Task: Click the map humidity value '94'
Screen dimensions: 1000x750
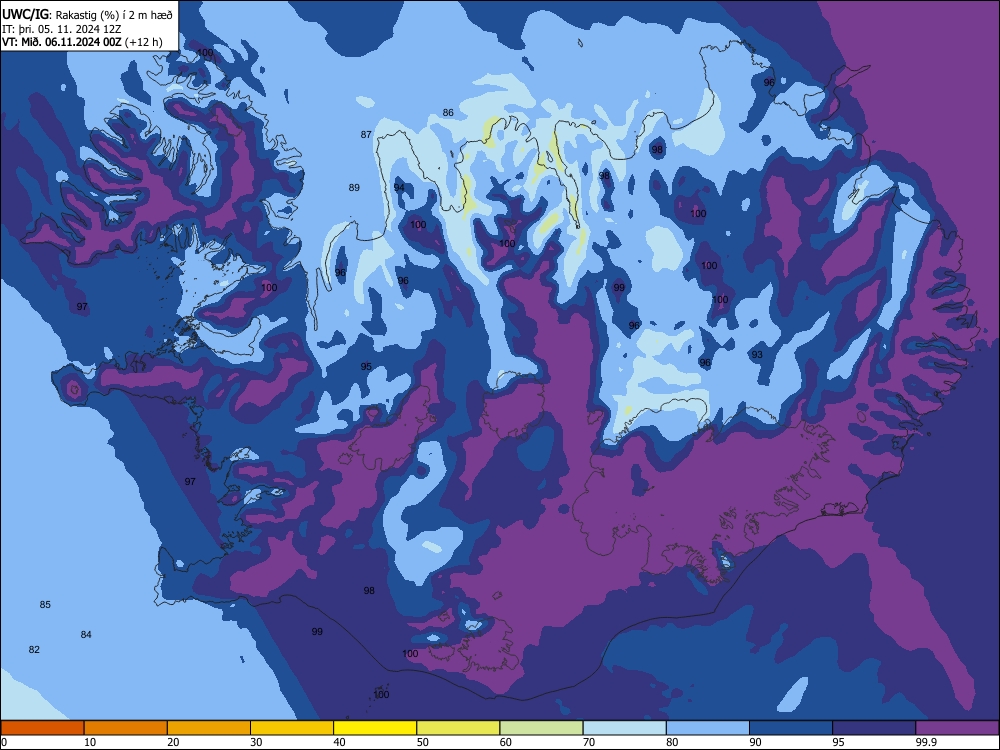Action: [x=399, y=188]
